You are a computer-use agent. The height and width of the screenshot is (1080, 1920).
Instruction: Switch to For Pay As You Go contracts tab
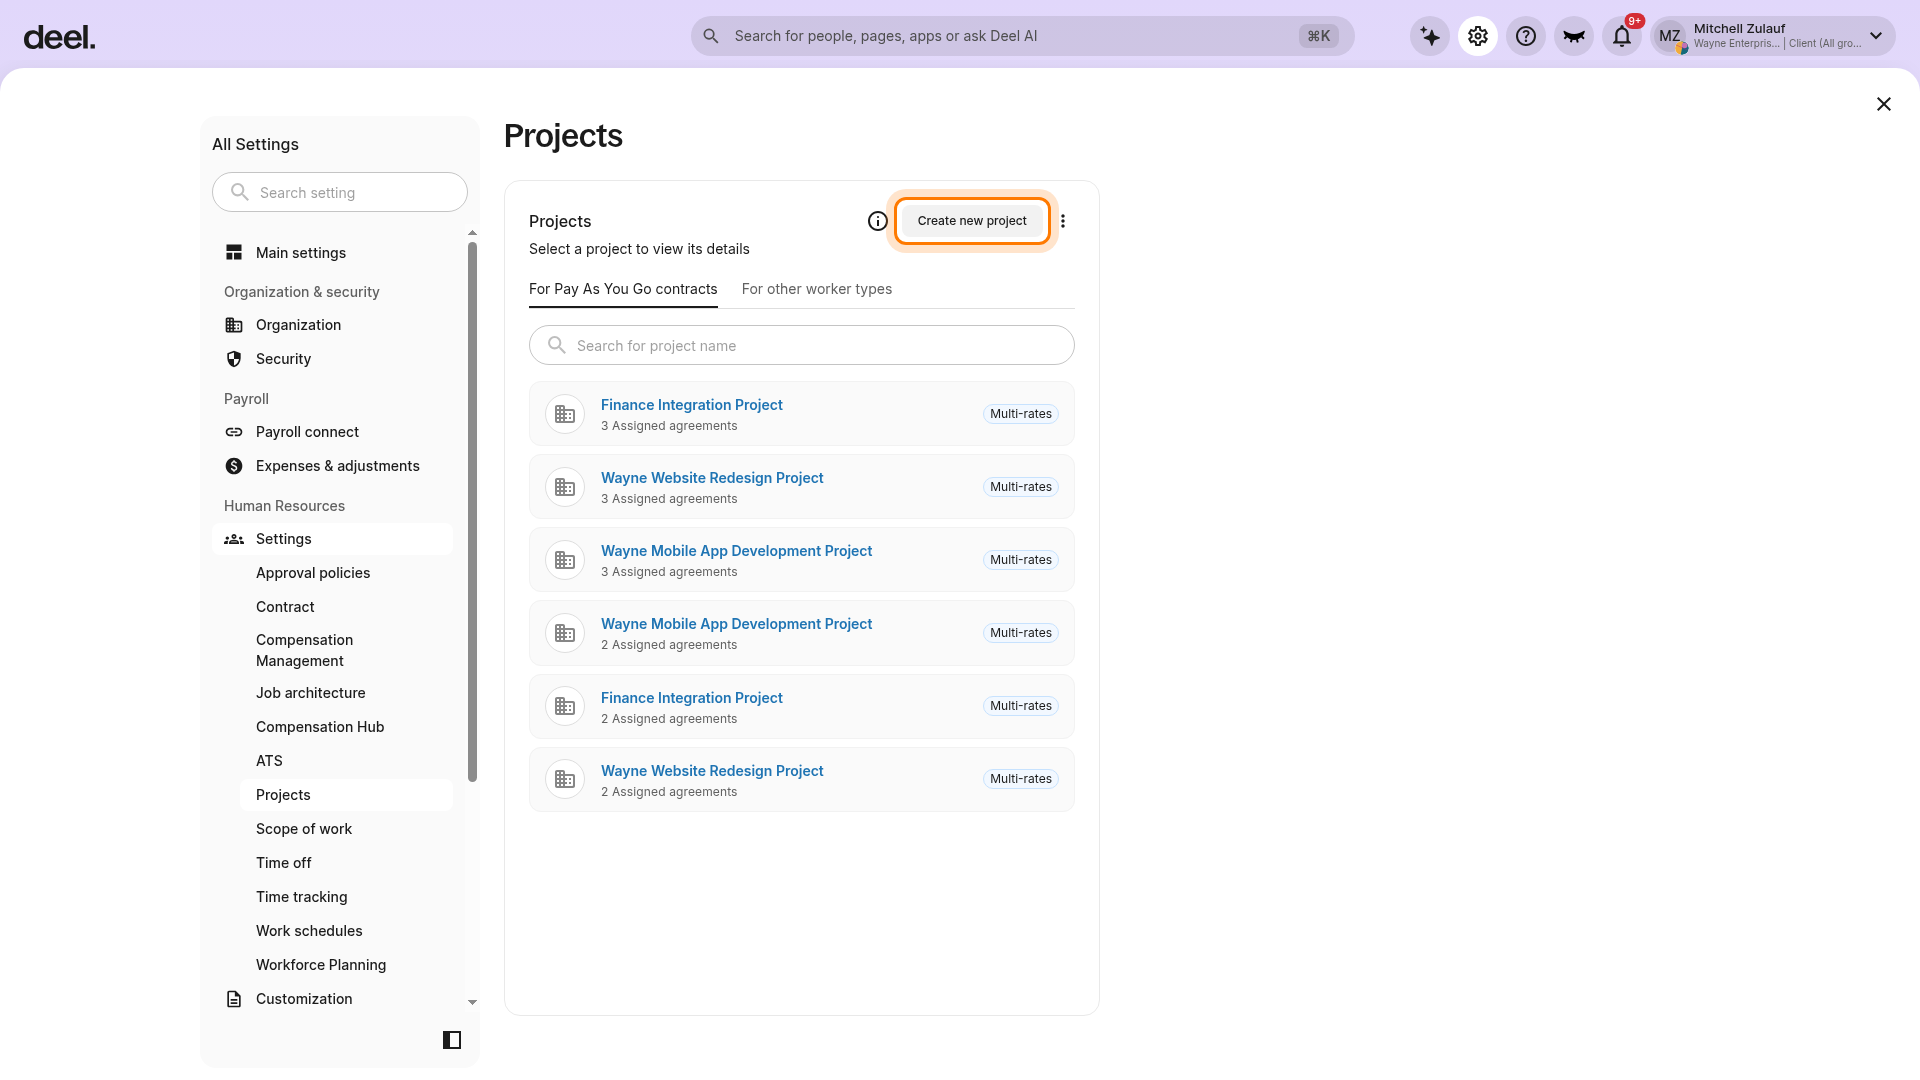click(623, 289)
